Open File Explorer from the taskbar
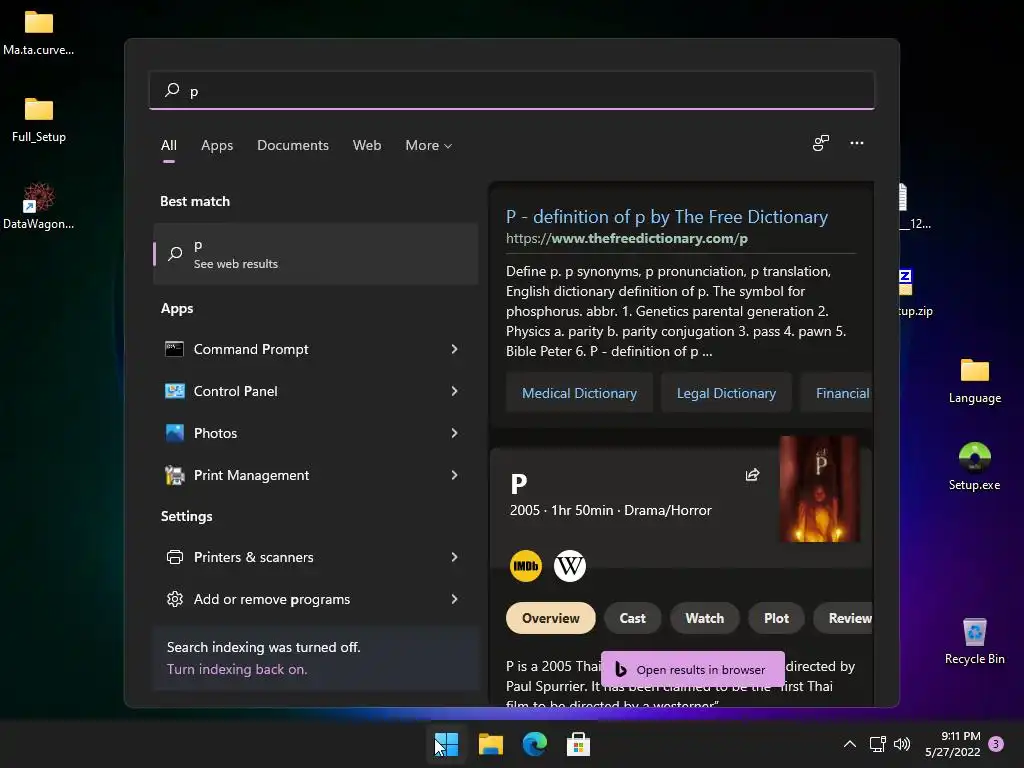Viewport: 1024px width, 768px height. click(x=490, y=744)
